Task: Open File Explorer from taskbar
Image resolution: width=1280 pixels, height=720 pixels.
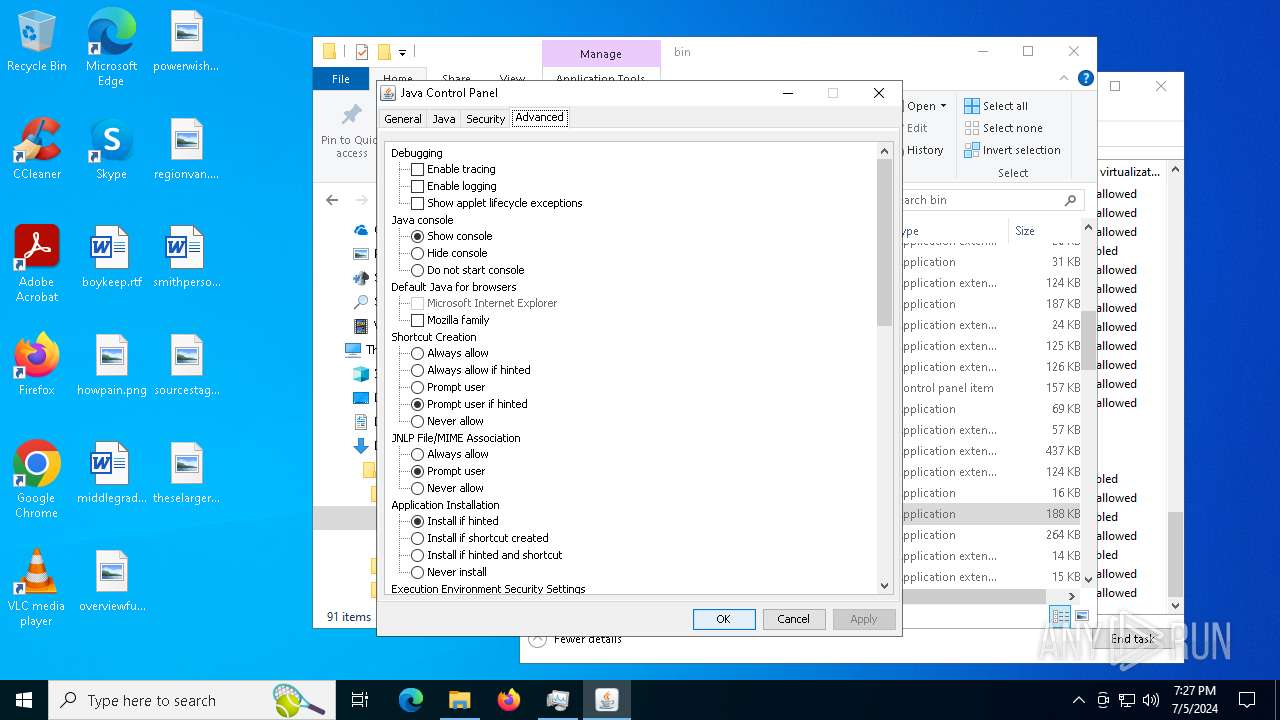Action: (459, 700)
